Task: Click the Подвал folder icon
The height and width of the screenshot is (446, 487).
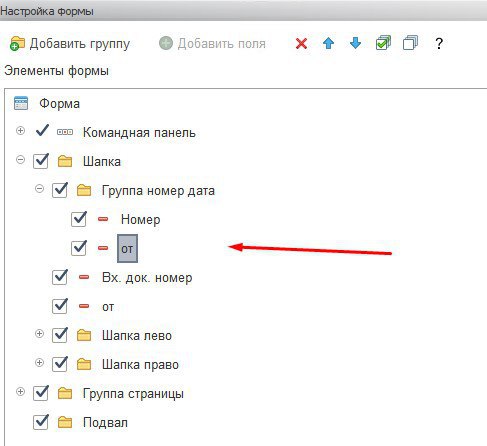Action: point(65,422)
